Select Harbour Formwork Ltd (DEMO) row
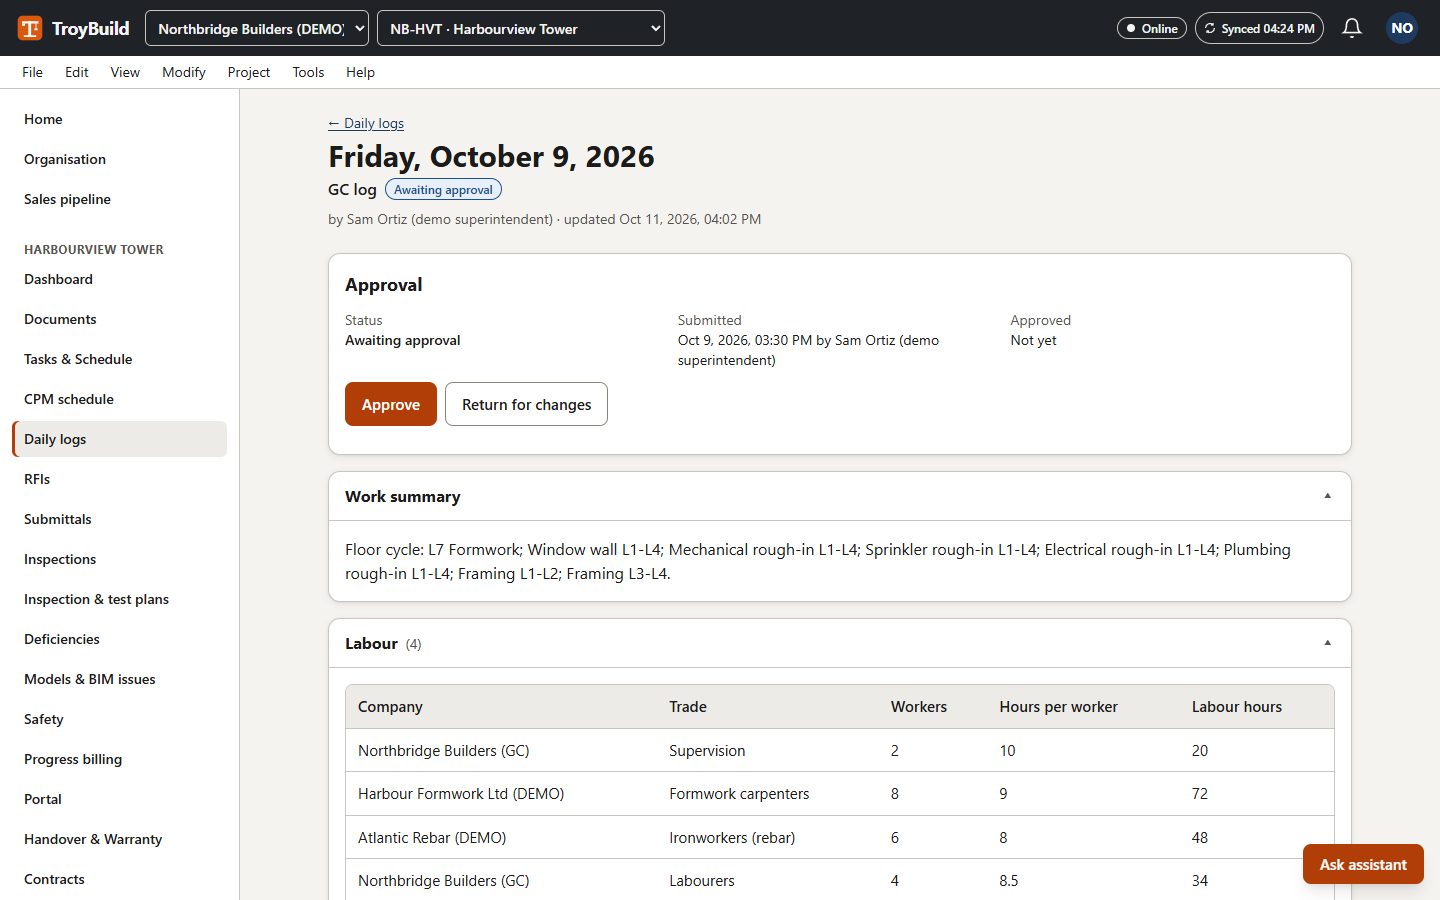This screenshot has width=1440, height=900. click(840, 794)
